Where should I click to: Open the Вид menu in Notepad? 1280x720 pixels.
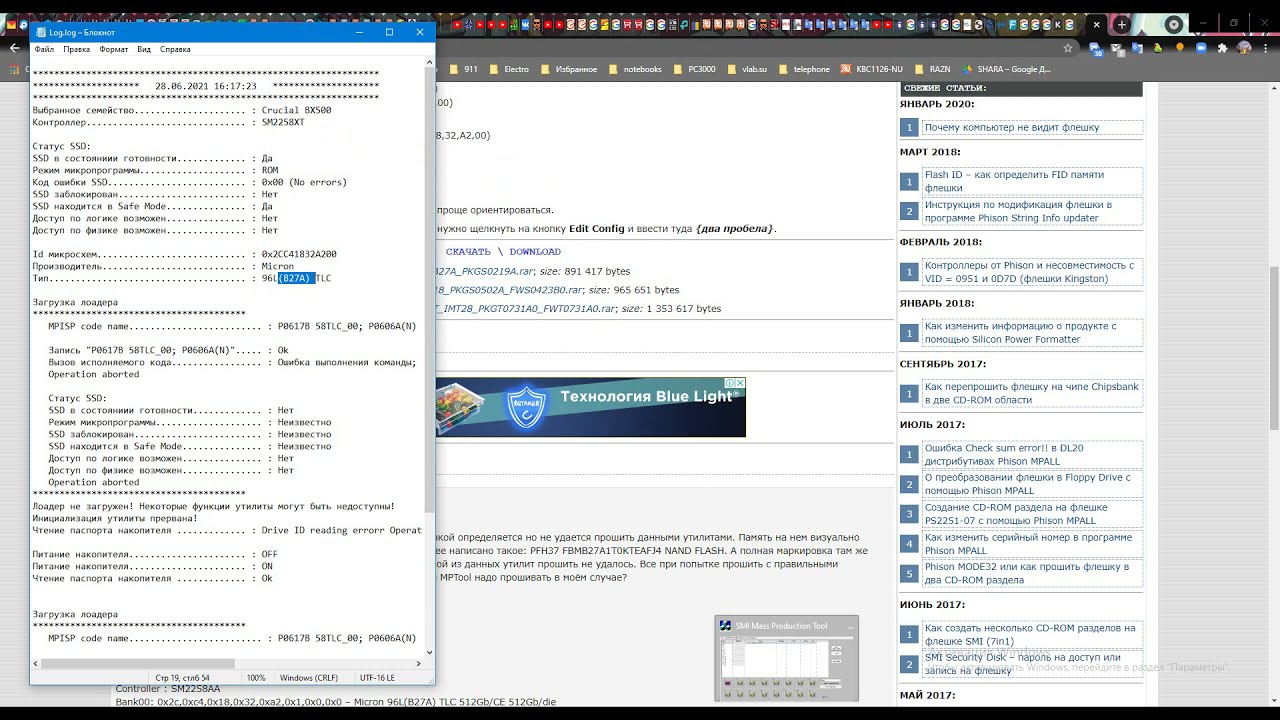[144, 49]
